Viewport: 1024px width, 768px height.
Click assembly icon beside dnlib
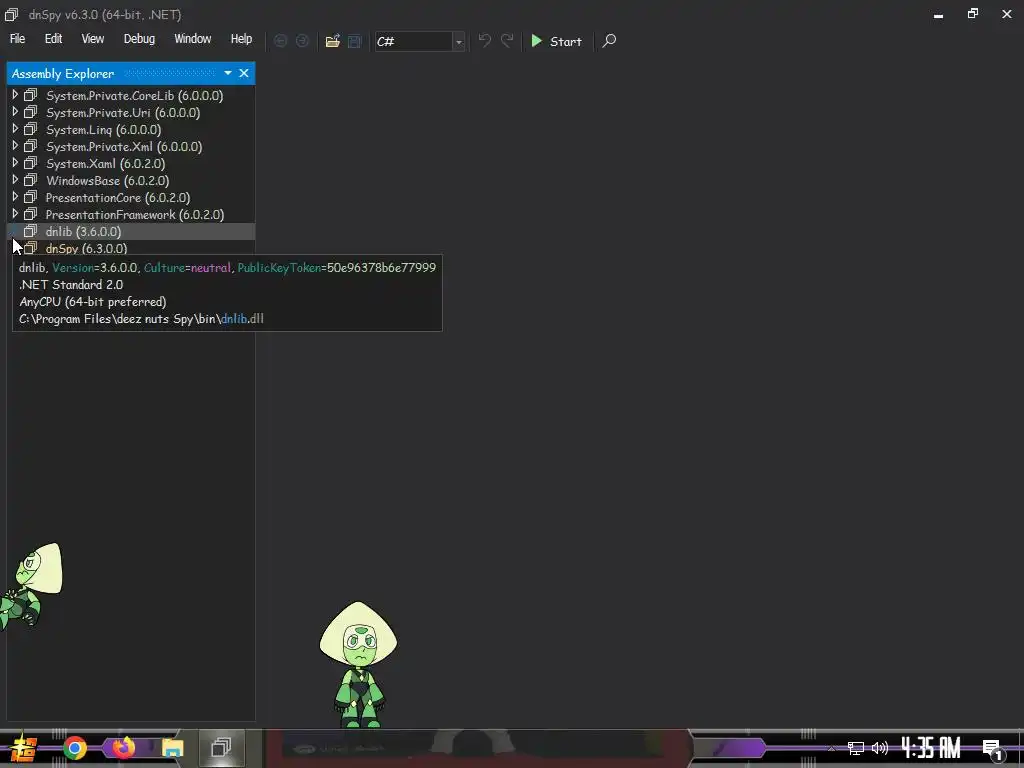click(x=31, y=231)
